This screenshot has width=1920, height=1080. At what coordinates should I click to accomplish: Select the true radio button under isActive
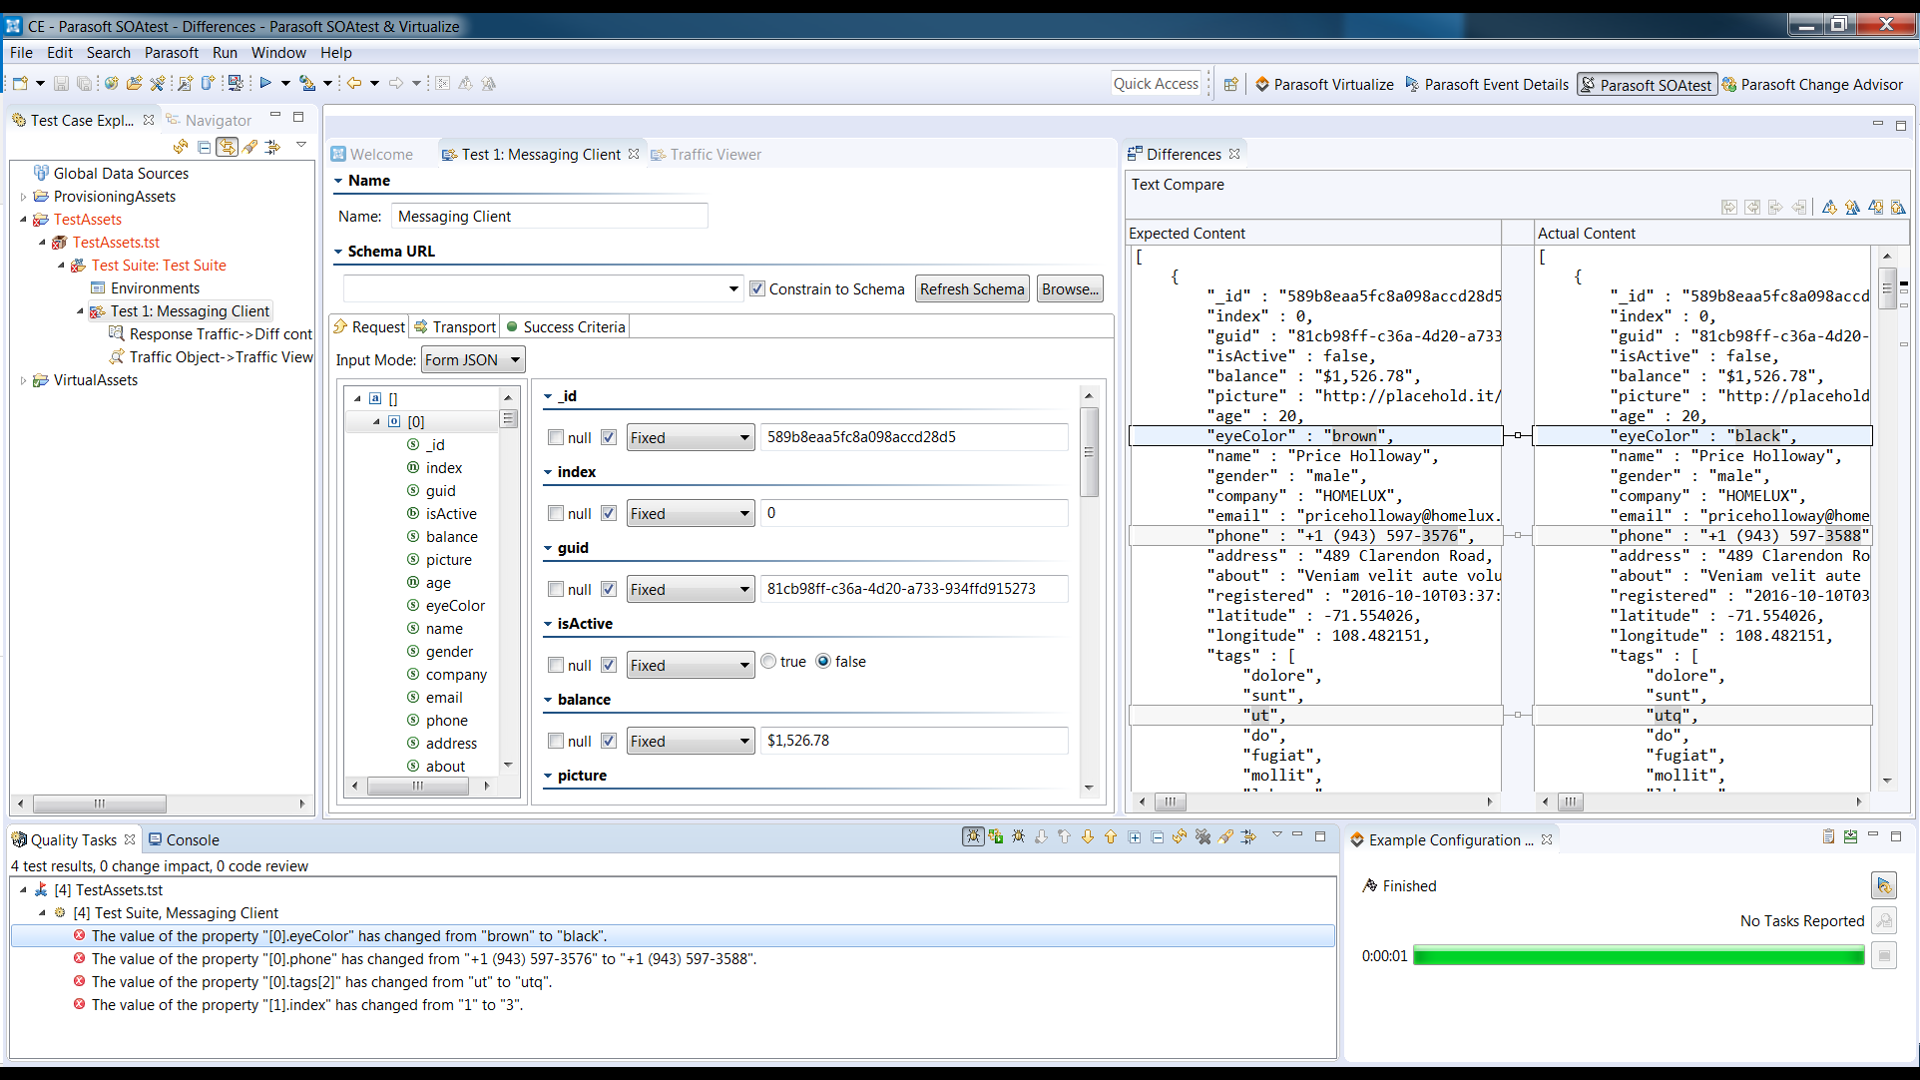click(768, 661)
